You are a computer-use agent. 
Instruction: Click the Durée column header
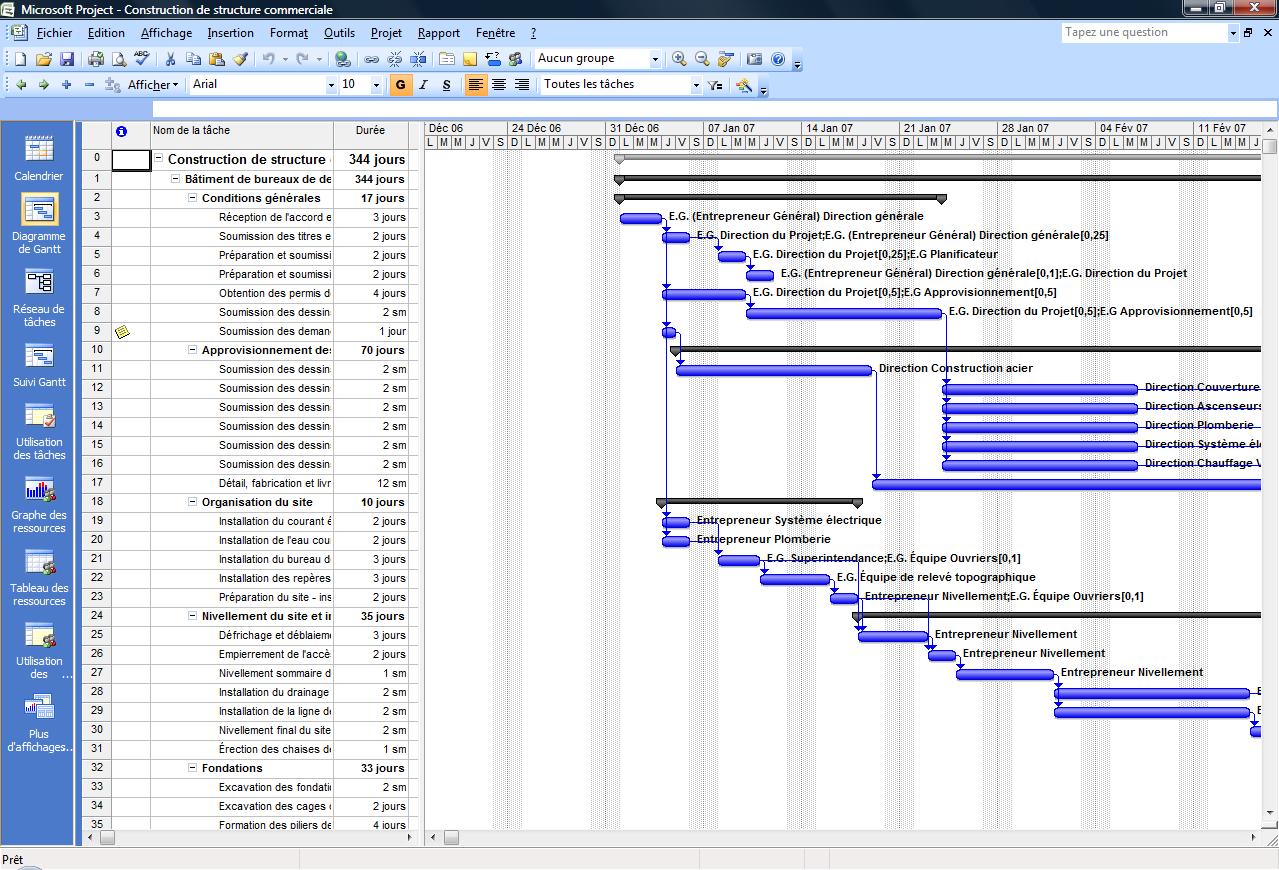371,135
